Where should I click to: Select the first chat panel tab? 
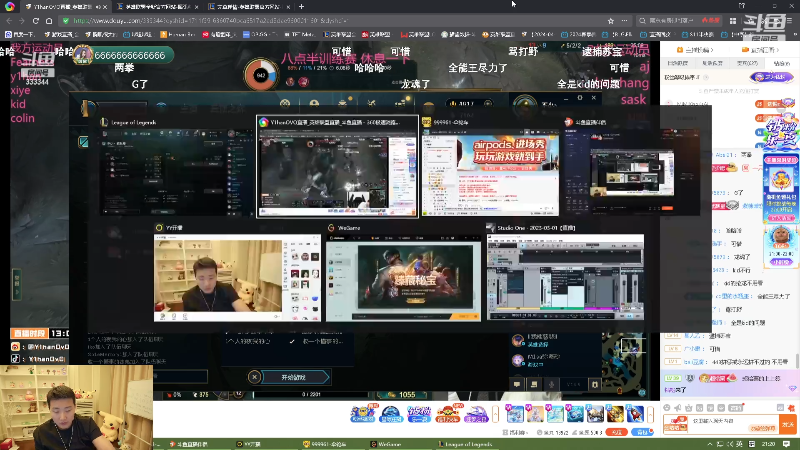(678, 63)
